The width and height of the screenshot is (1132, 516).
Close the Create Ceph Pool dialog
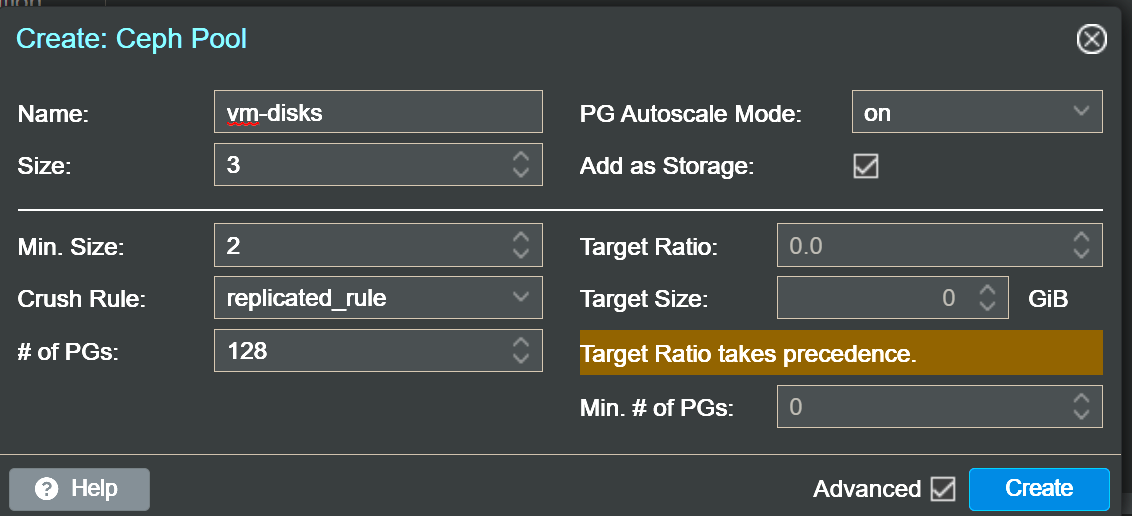click(x=1091, y=39)
